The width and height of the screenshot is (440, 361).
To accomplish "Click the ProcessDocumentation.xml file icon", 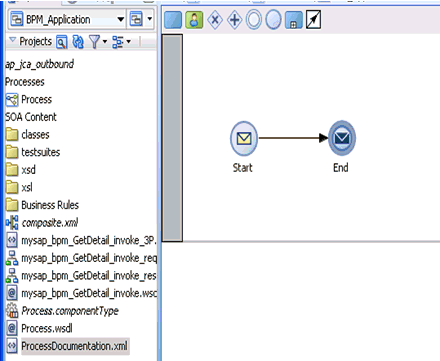I will [x=12, y=346].
